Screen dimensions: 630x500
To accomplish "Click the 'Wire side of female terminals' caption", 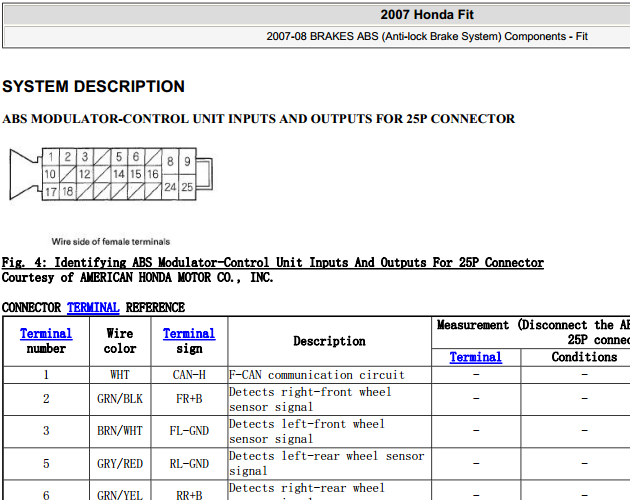I will click(x=111, y=242).
